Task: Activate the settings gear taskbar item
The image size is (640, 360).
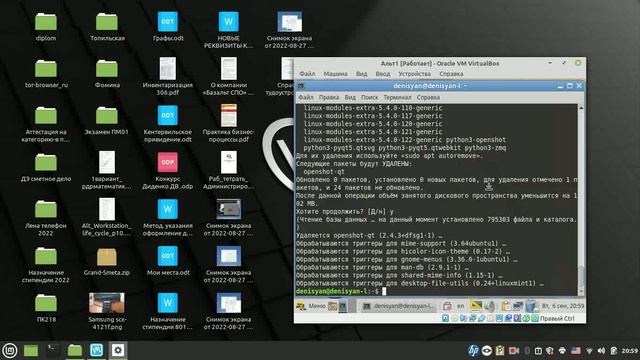Action: pos(118,350)
